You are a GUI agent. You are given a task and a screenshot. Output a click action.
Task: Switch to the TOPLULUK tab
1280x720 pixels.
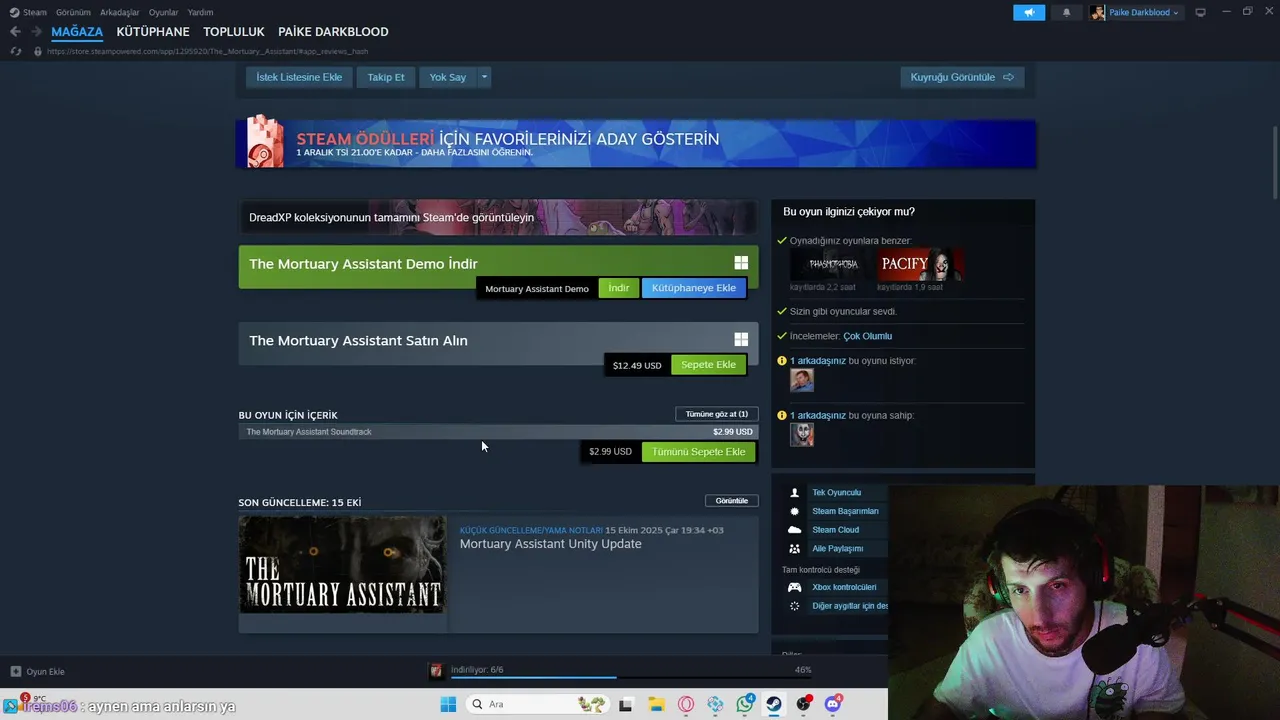[234, 32]
